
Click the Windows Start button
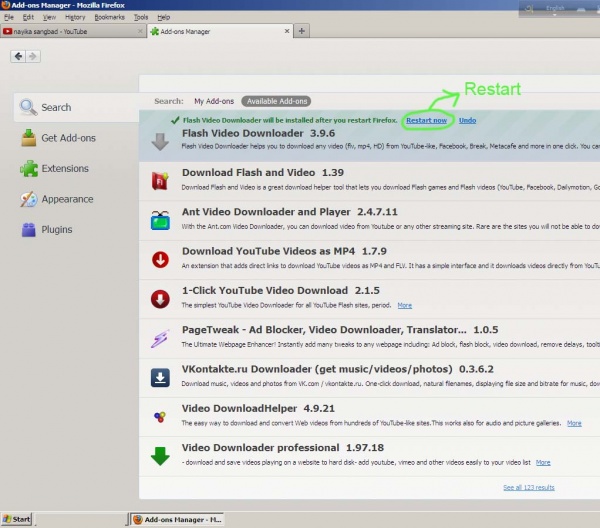point(16,519)
